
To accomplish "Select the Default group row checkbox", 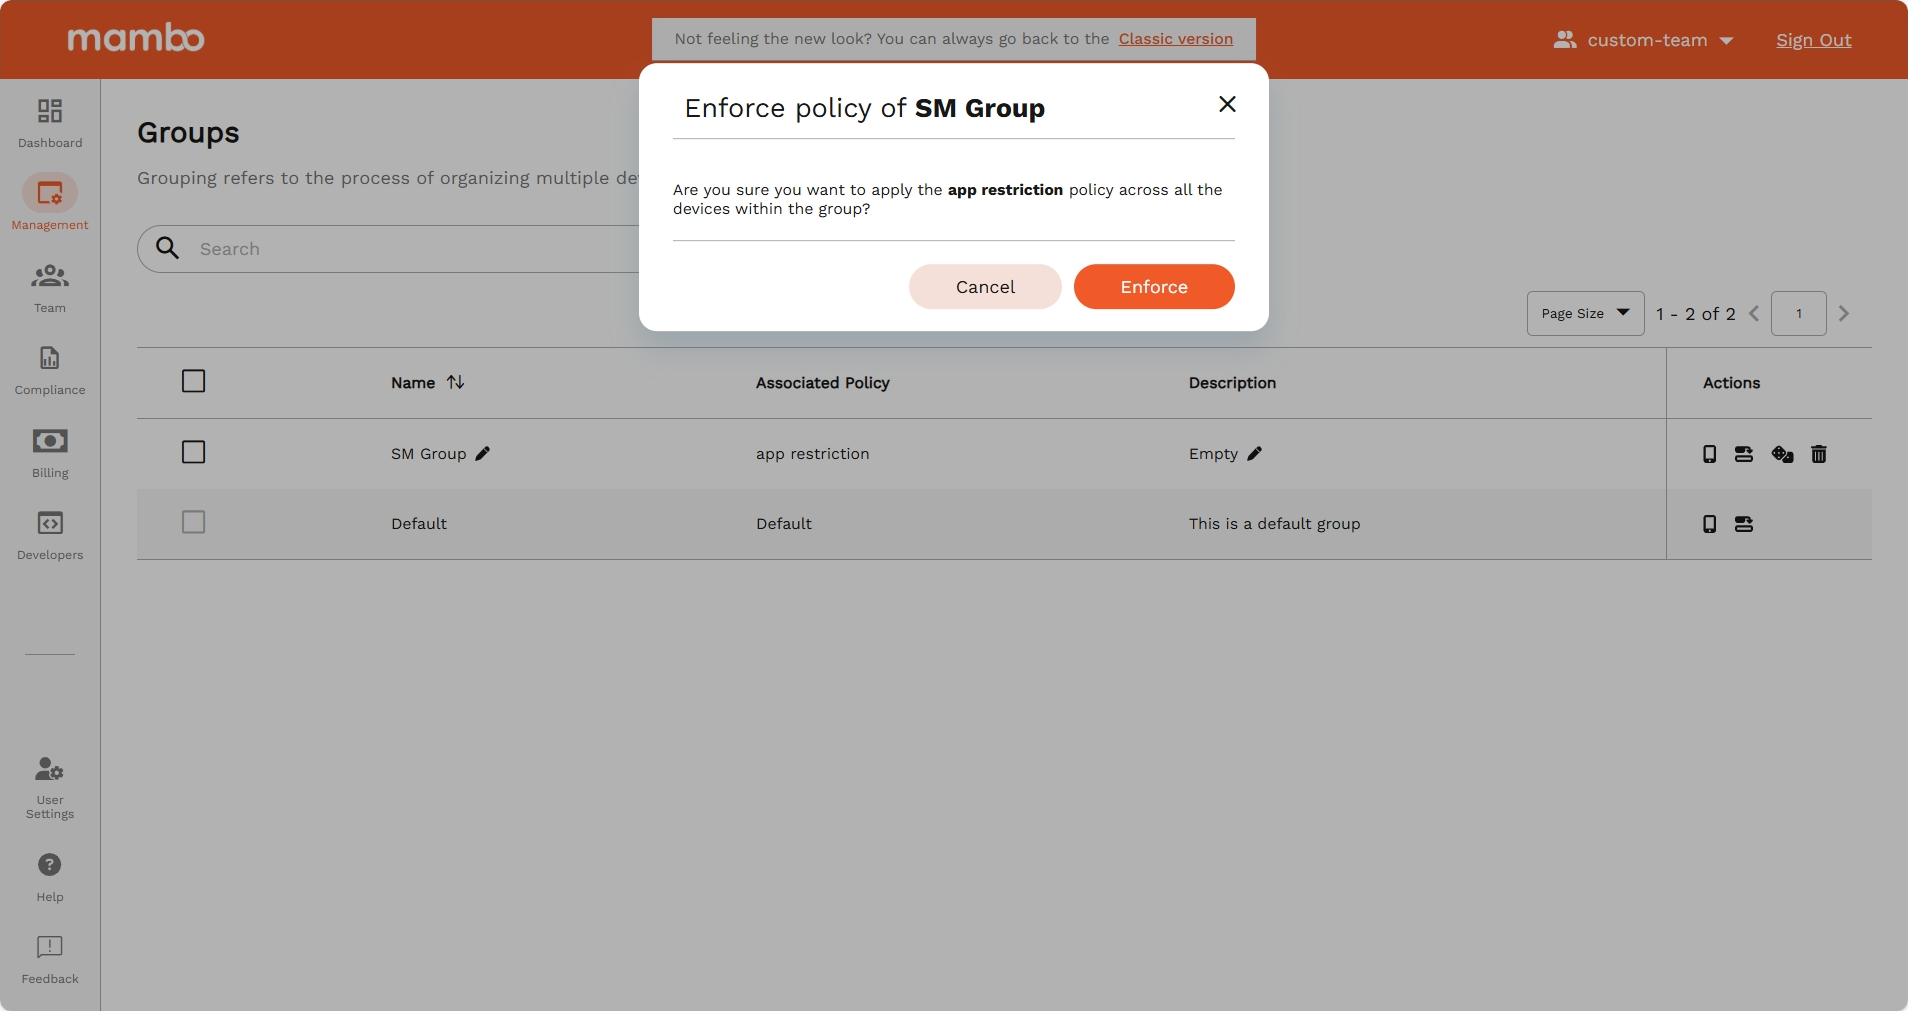I will (x=193, y=521).
